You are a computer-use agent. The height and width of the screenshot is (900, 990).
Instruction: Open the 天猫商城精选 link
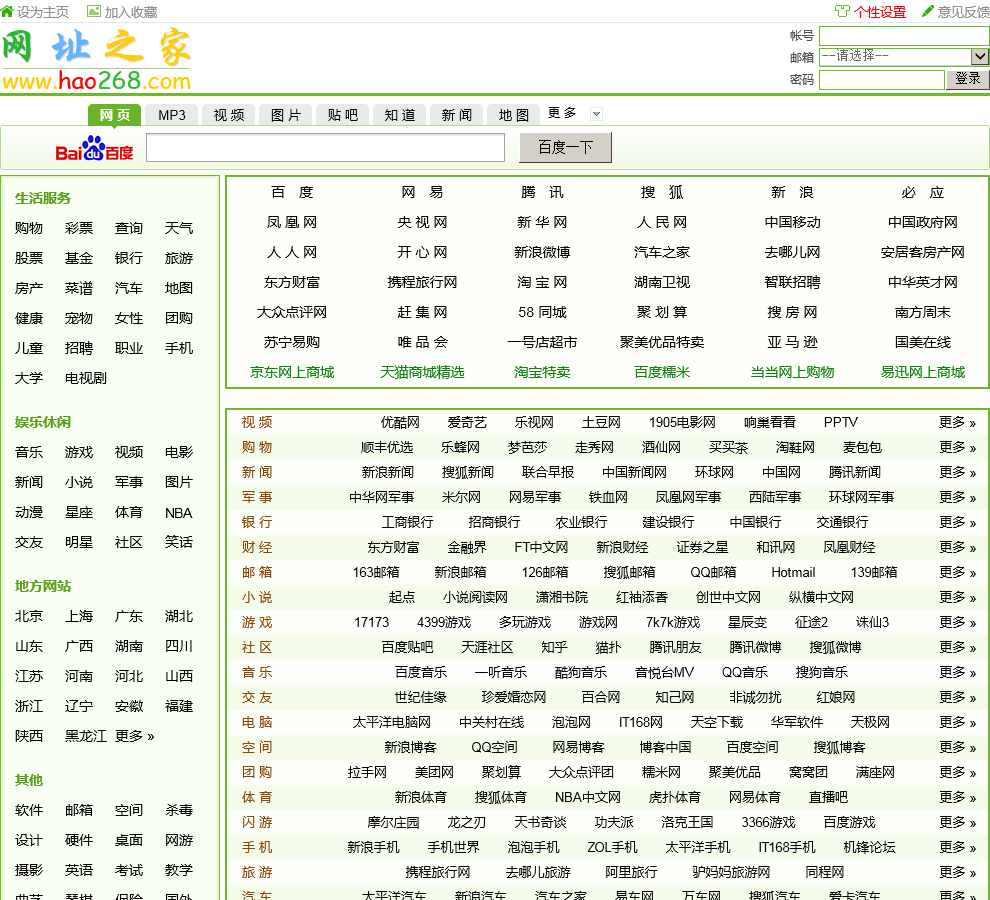click(x=422, y=372)
